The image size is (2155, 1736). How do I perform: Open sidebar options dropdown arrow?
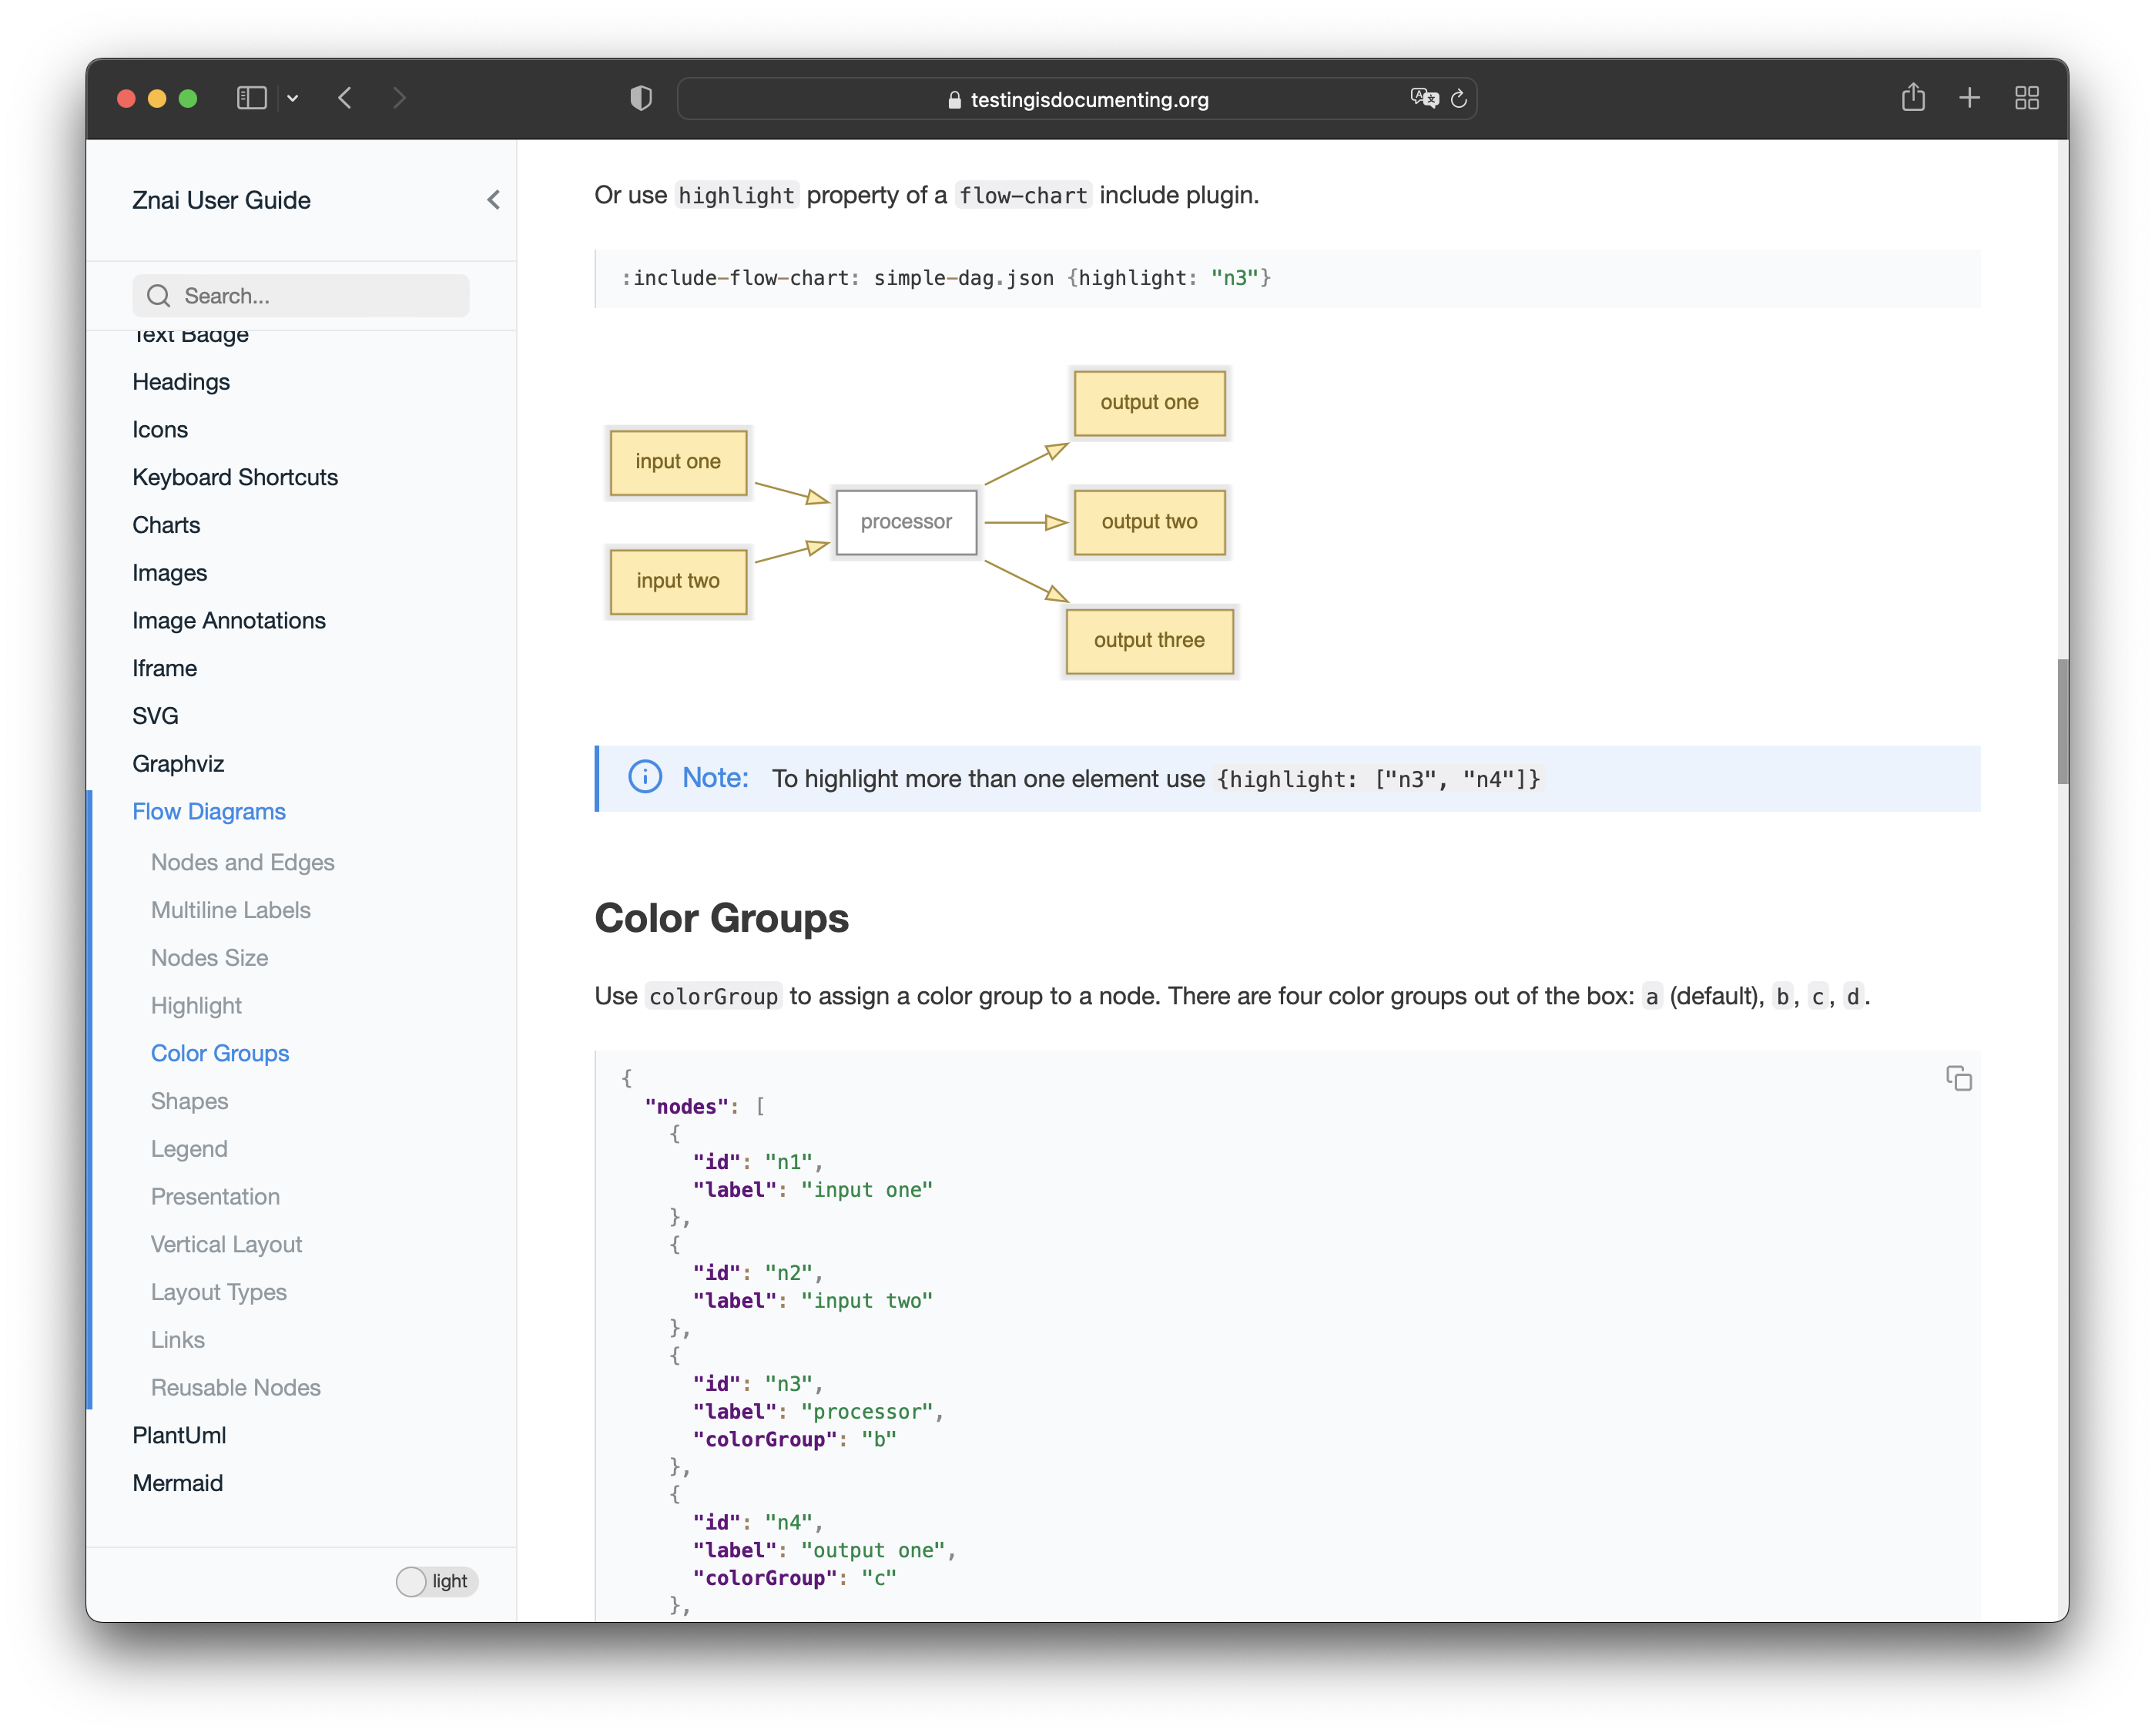293,98
